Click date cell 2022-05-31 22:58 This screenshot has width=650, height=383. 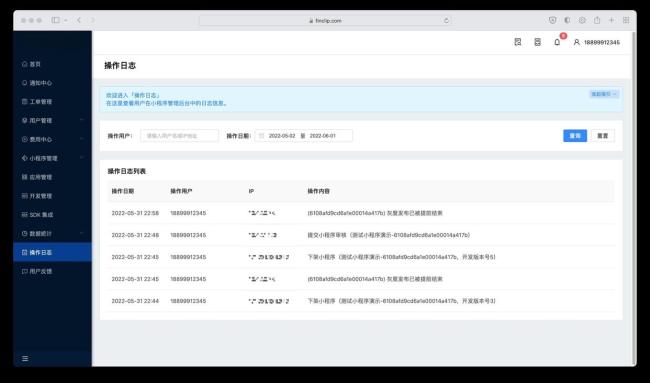pyautogui.click(x=135, y=213)
